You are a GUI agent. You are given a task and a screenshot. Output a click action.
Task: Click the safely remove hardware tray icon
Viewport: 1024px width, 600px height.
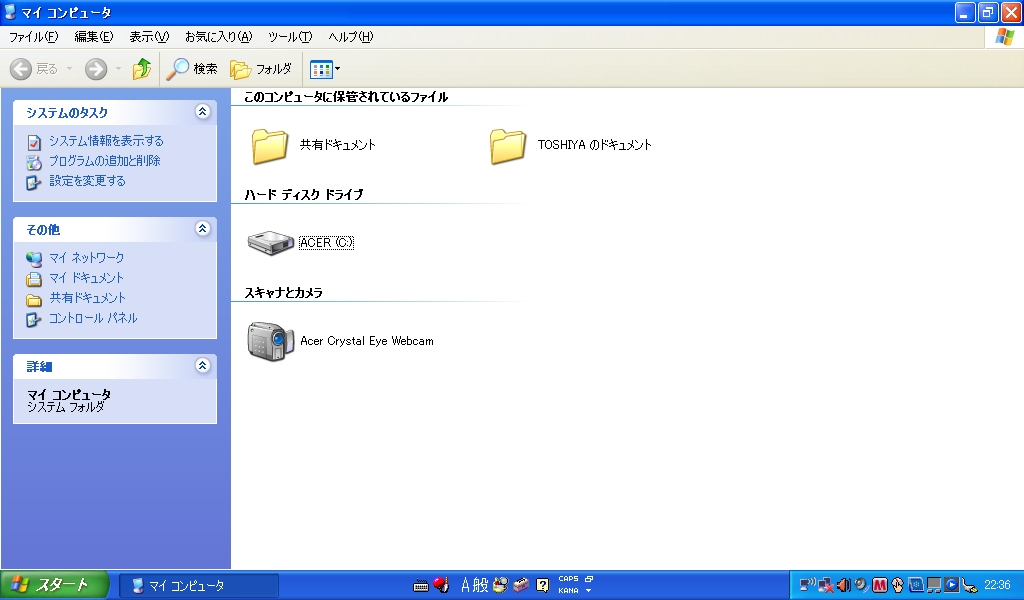[x=970, y=586]
